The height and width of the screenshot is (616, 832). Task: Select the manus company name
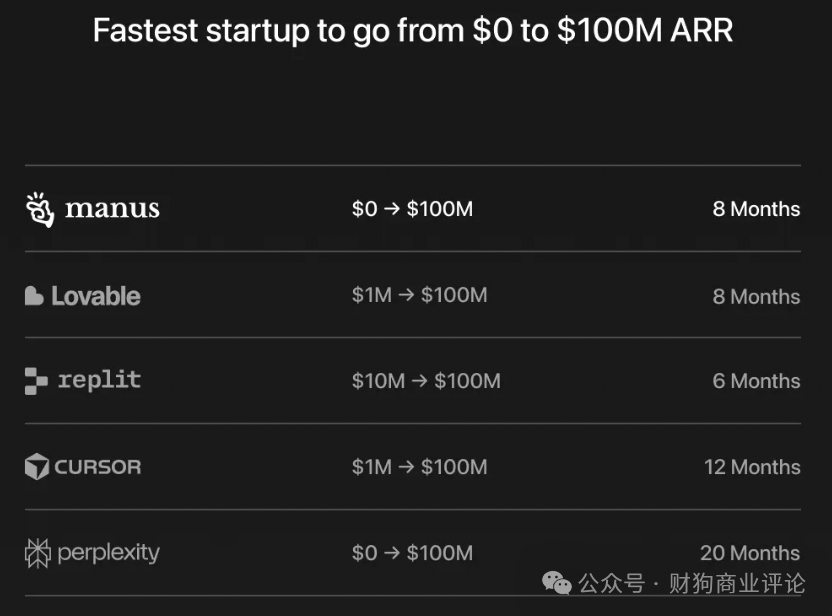pos(112,209)
